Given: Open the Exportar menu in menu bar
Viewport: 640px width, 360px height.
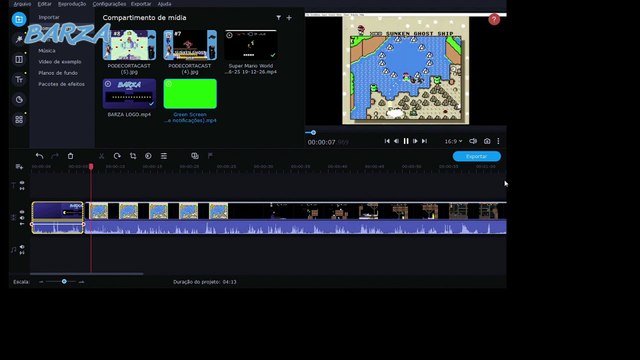Looking at the screenshot, I should click(141, 4).
